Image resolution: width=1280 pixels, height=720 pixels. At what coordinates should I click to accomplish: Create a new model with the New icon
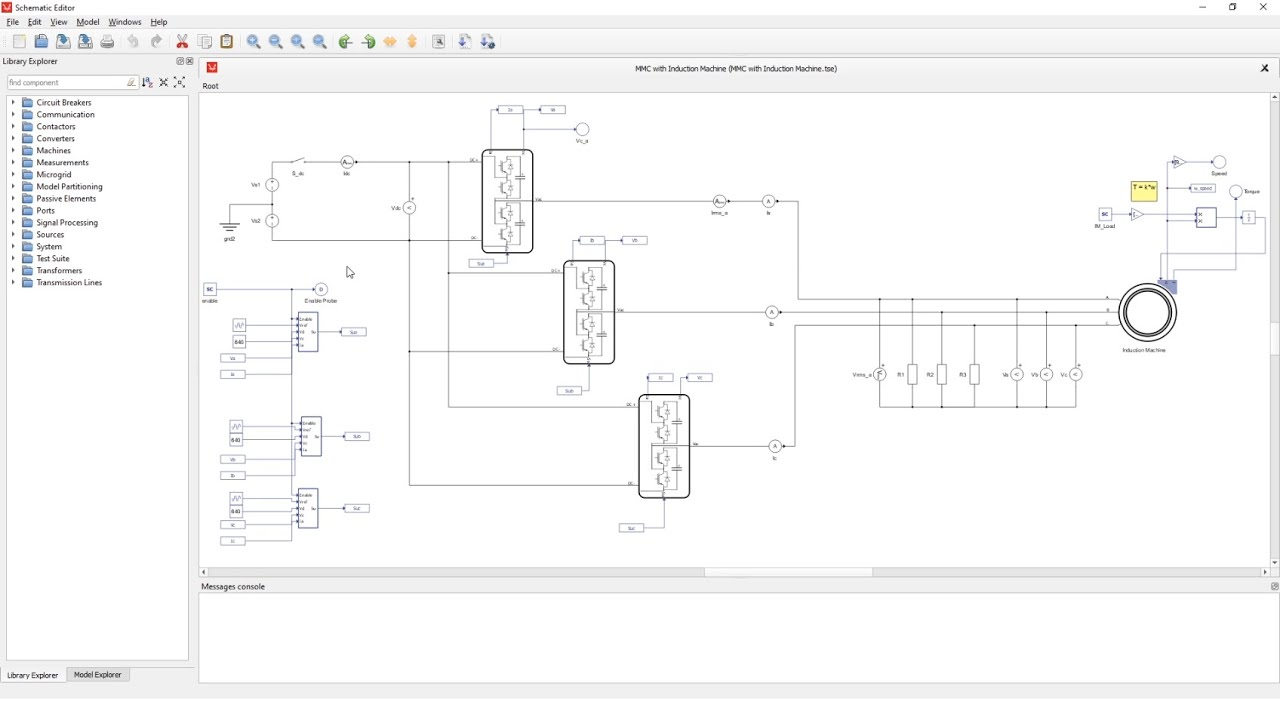click(19, 42)
